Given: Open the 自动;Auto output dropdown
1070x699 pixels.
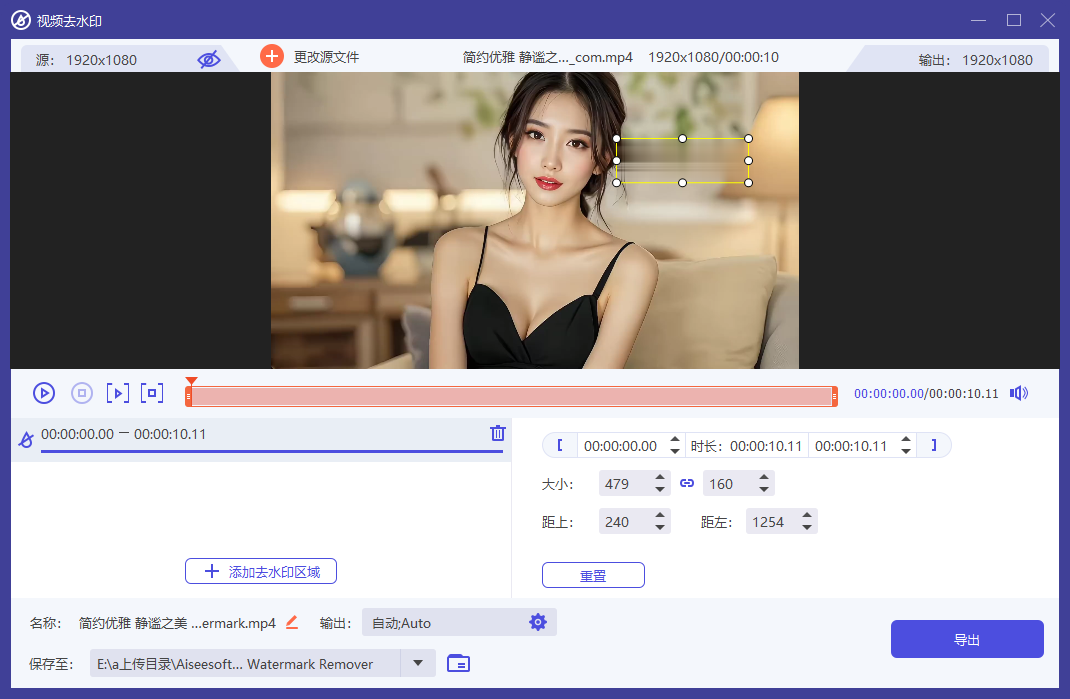Looking at the screenshot, I should [x=459, y=621].
